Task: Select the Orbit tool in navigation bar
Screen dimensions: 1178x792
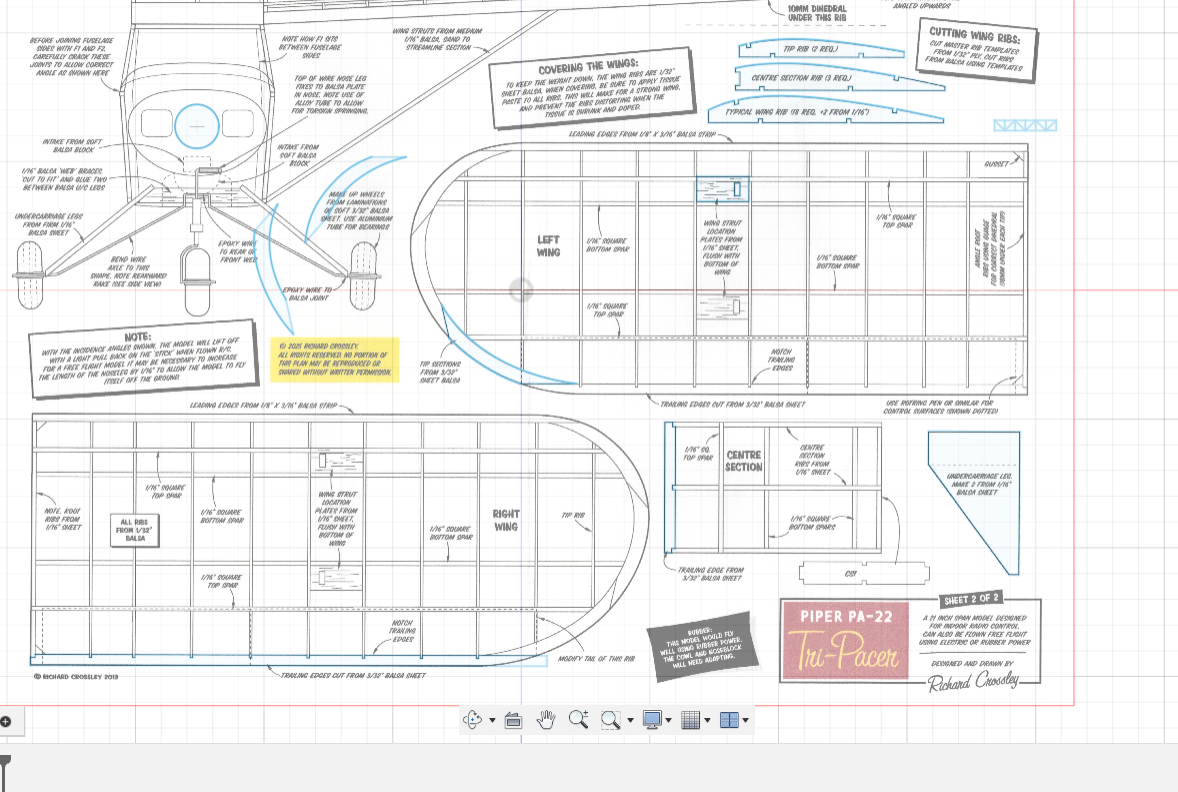Action: [x=473, y=720]
